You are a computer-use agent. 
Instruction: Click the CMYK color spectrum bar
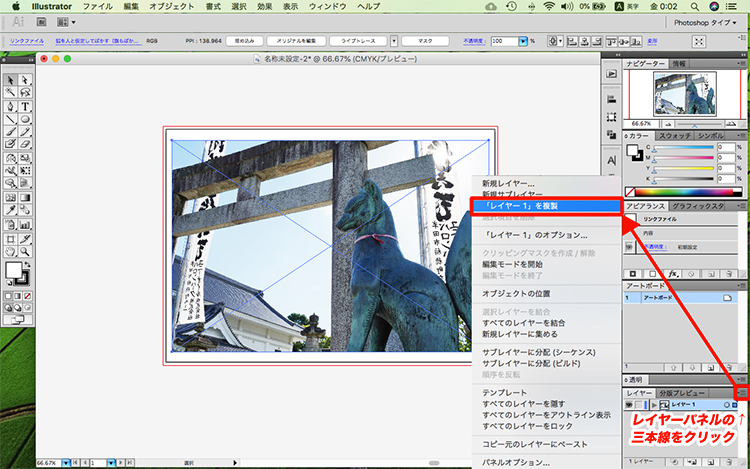[x=685, y=192]
